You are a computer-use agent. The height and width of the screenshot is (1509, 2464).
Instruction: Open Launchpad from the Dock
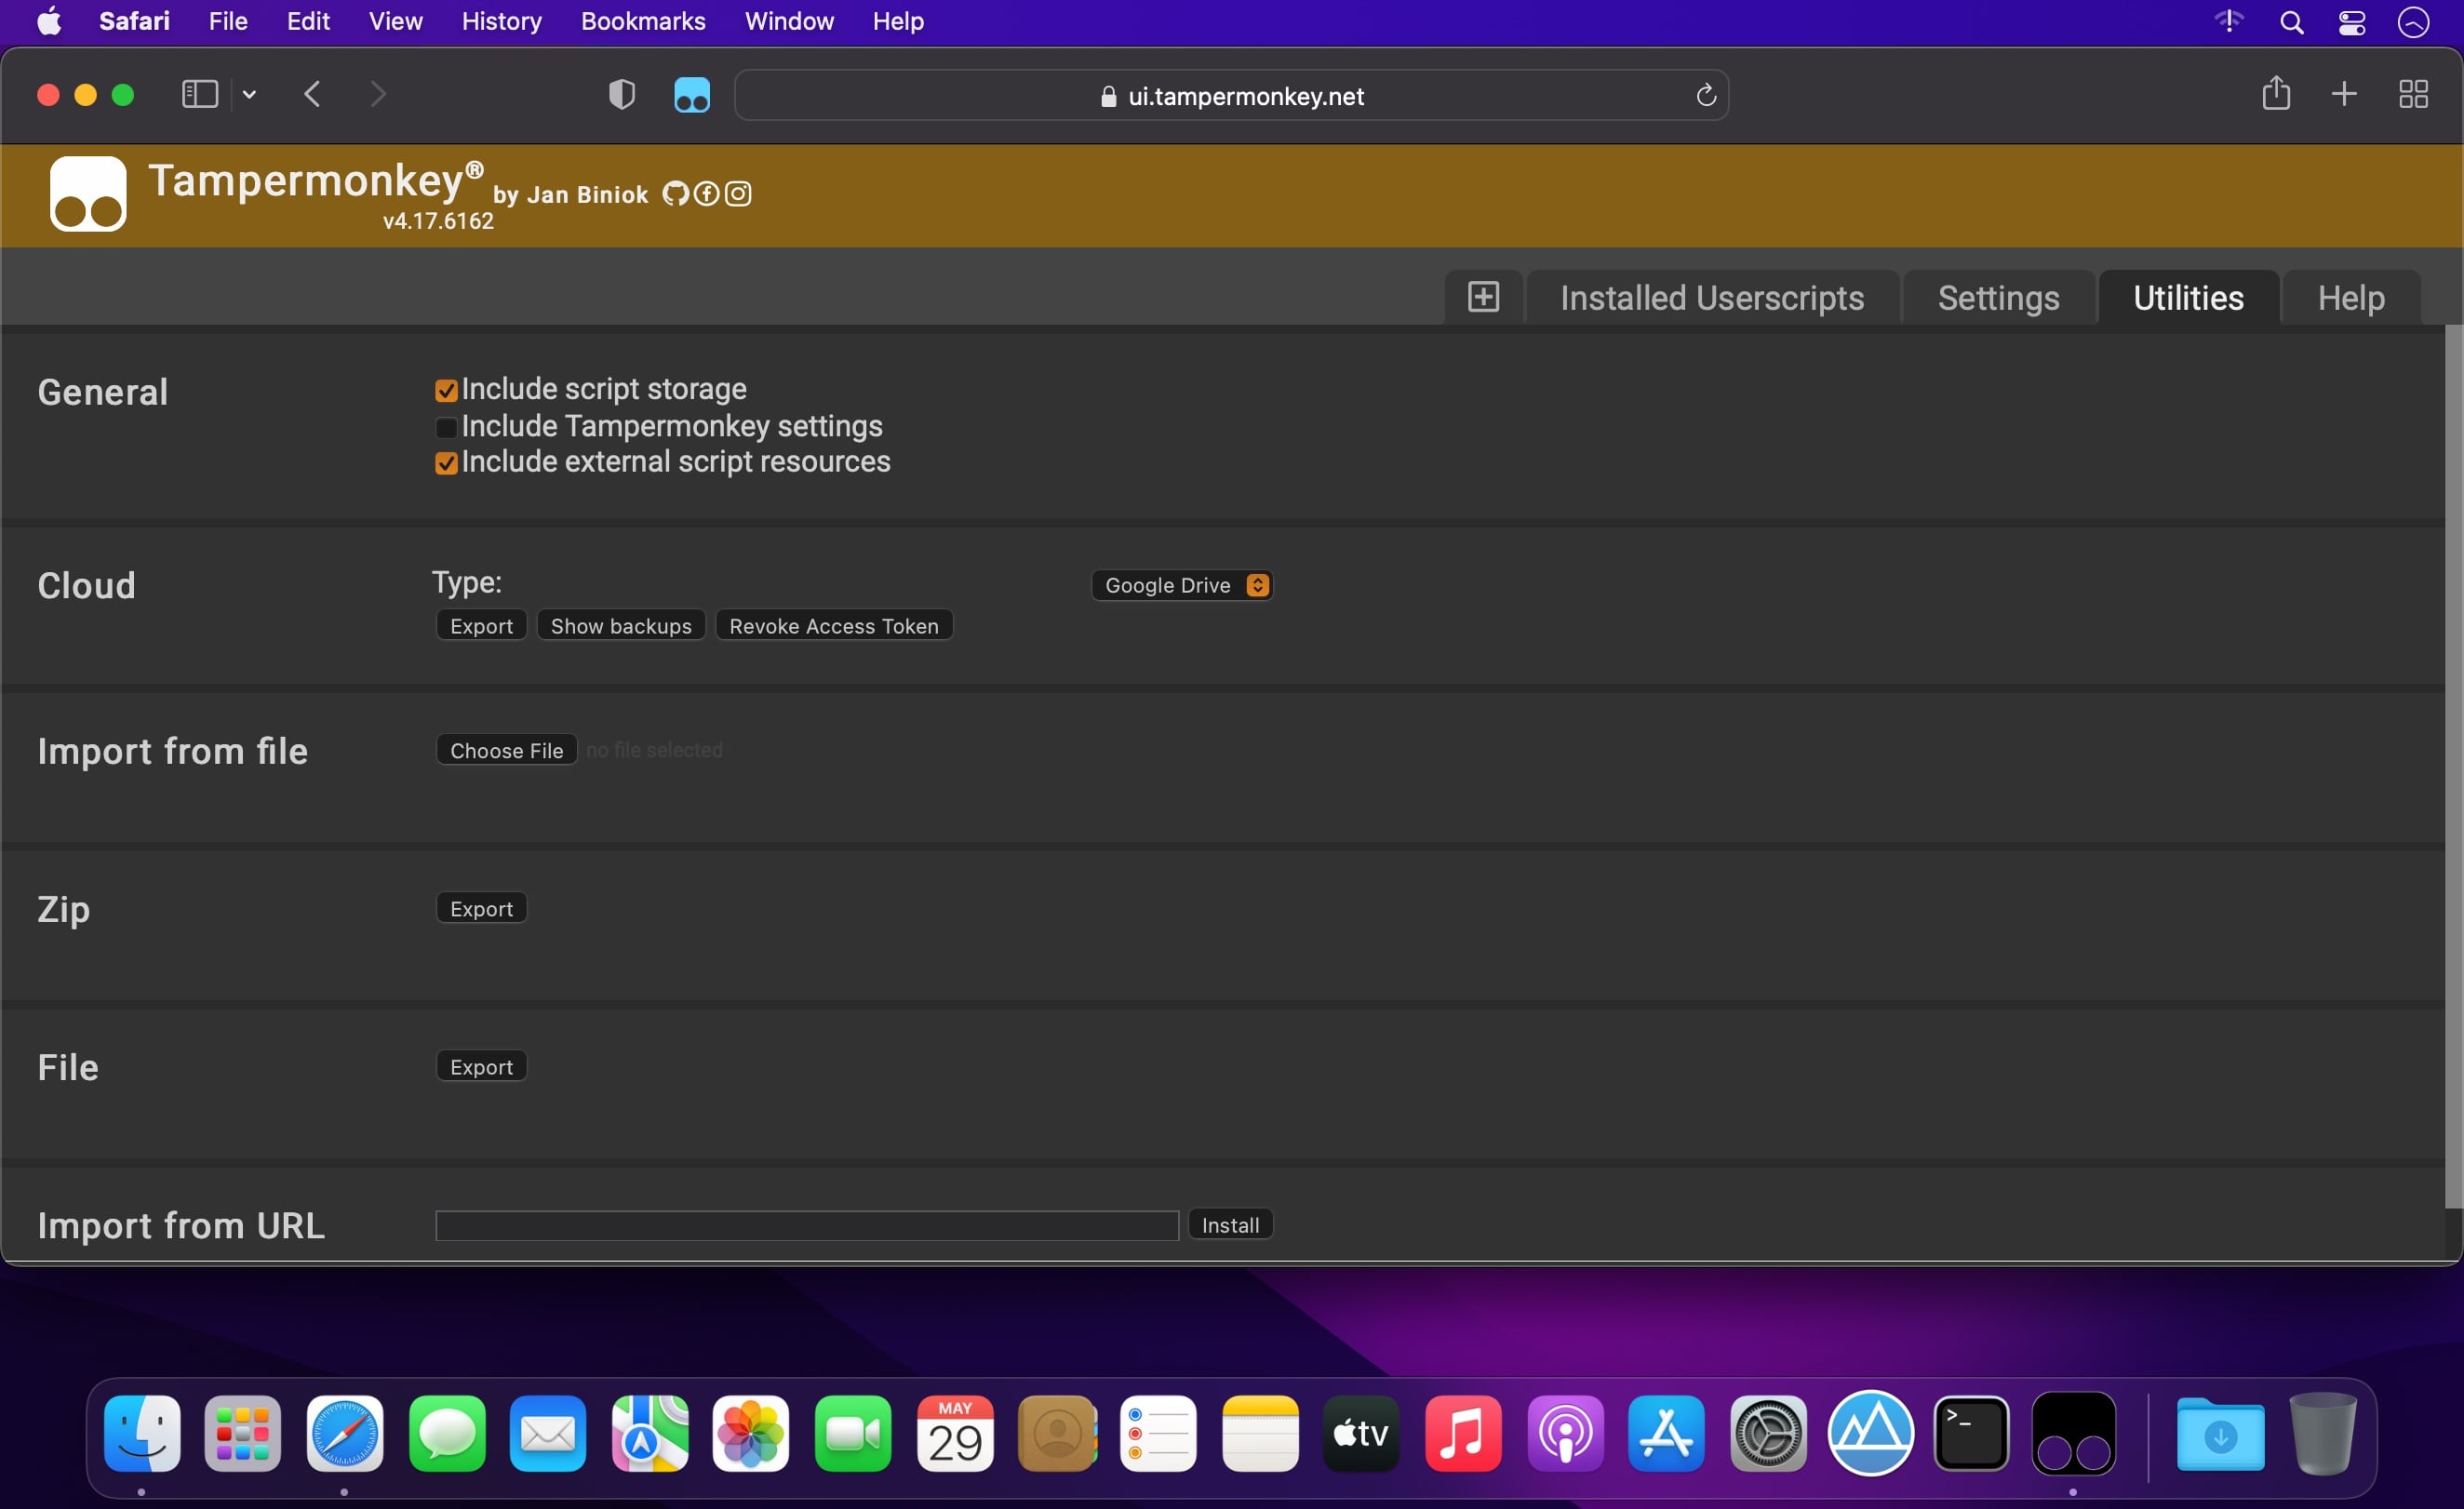click(243, 1433)
